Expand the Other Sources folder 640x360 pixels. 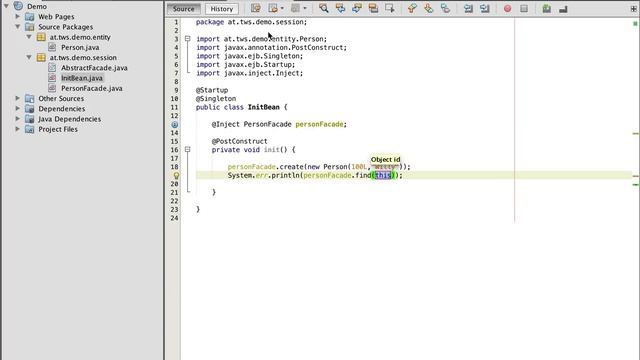point(18,98)
